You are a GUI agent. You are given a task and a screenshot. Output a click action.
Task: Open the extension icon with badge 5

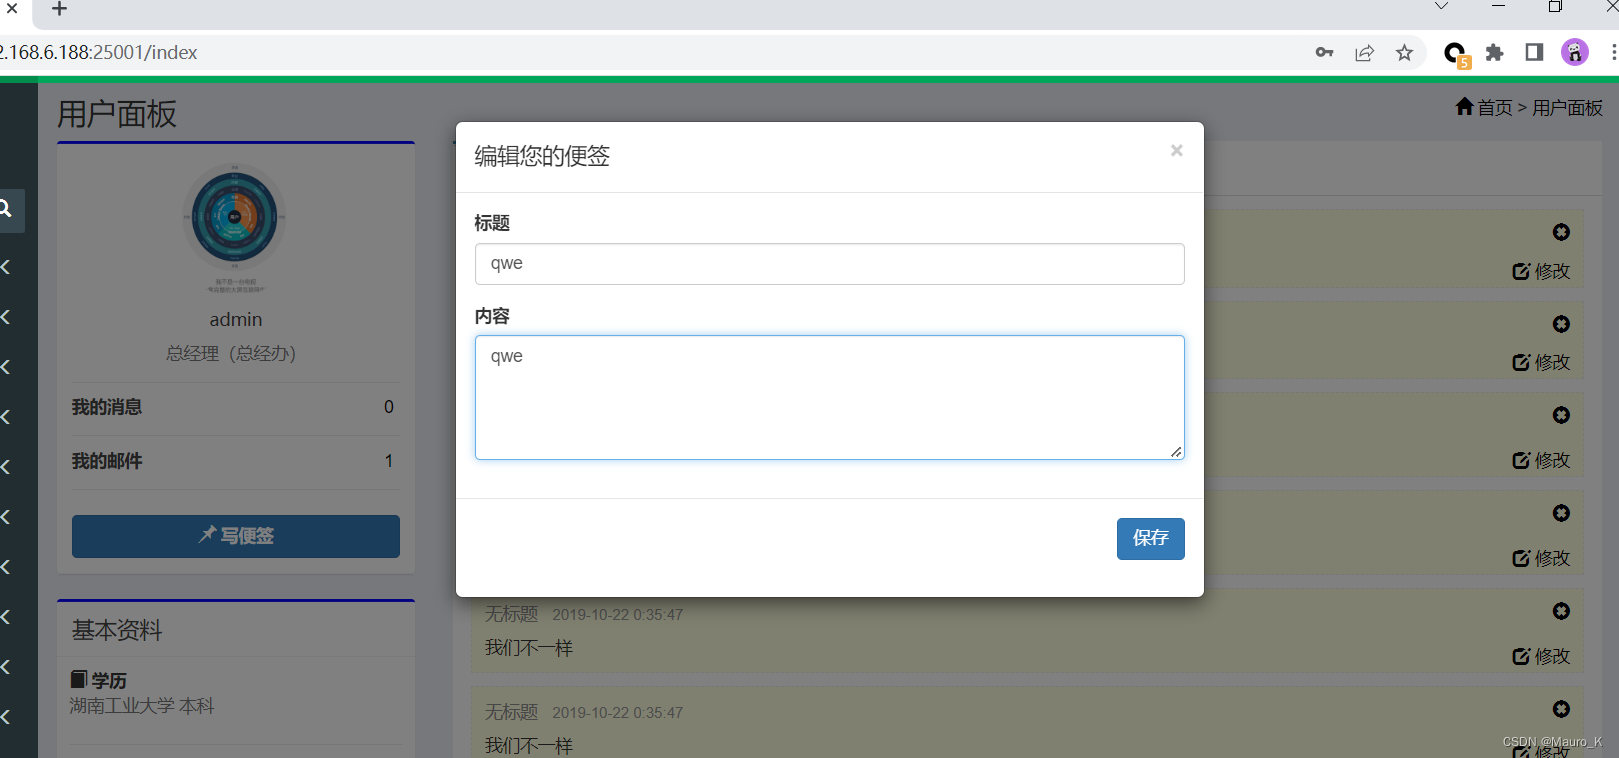[x=1456, y=54]
